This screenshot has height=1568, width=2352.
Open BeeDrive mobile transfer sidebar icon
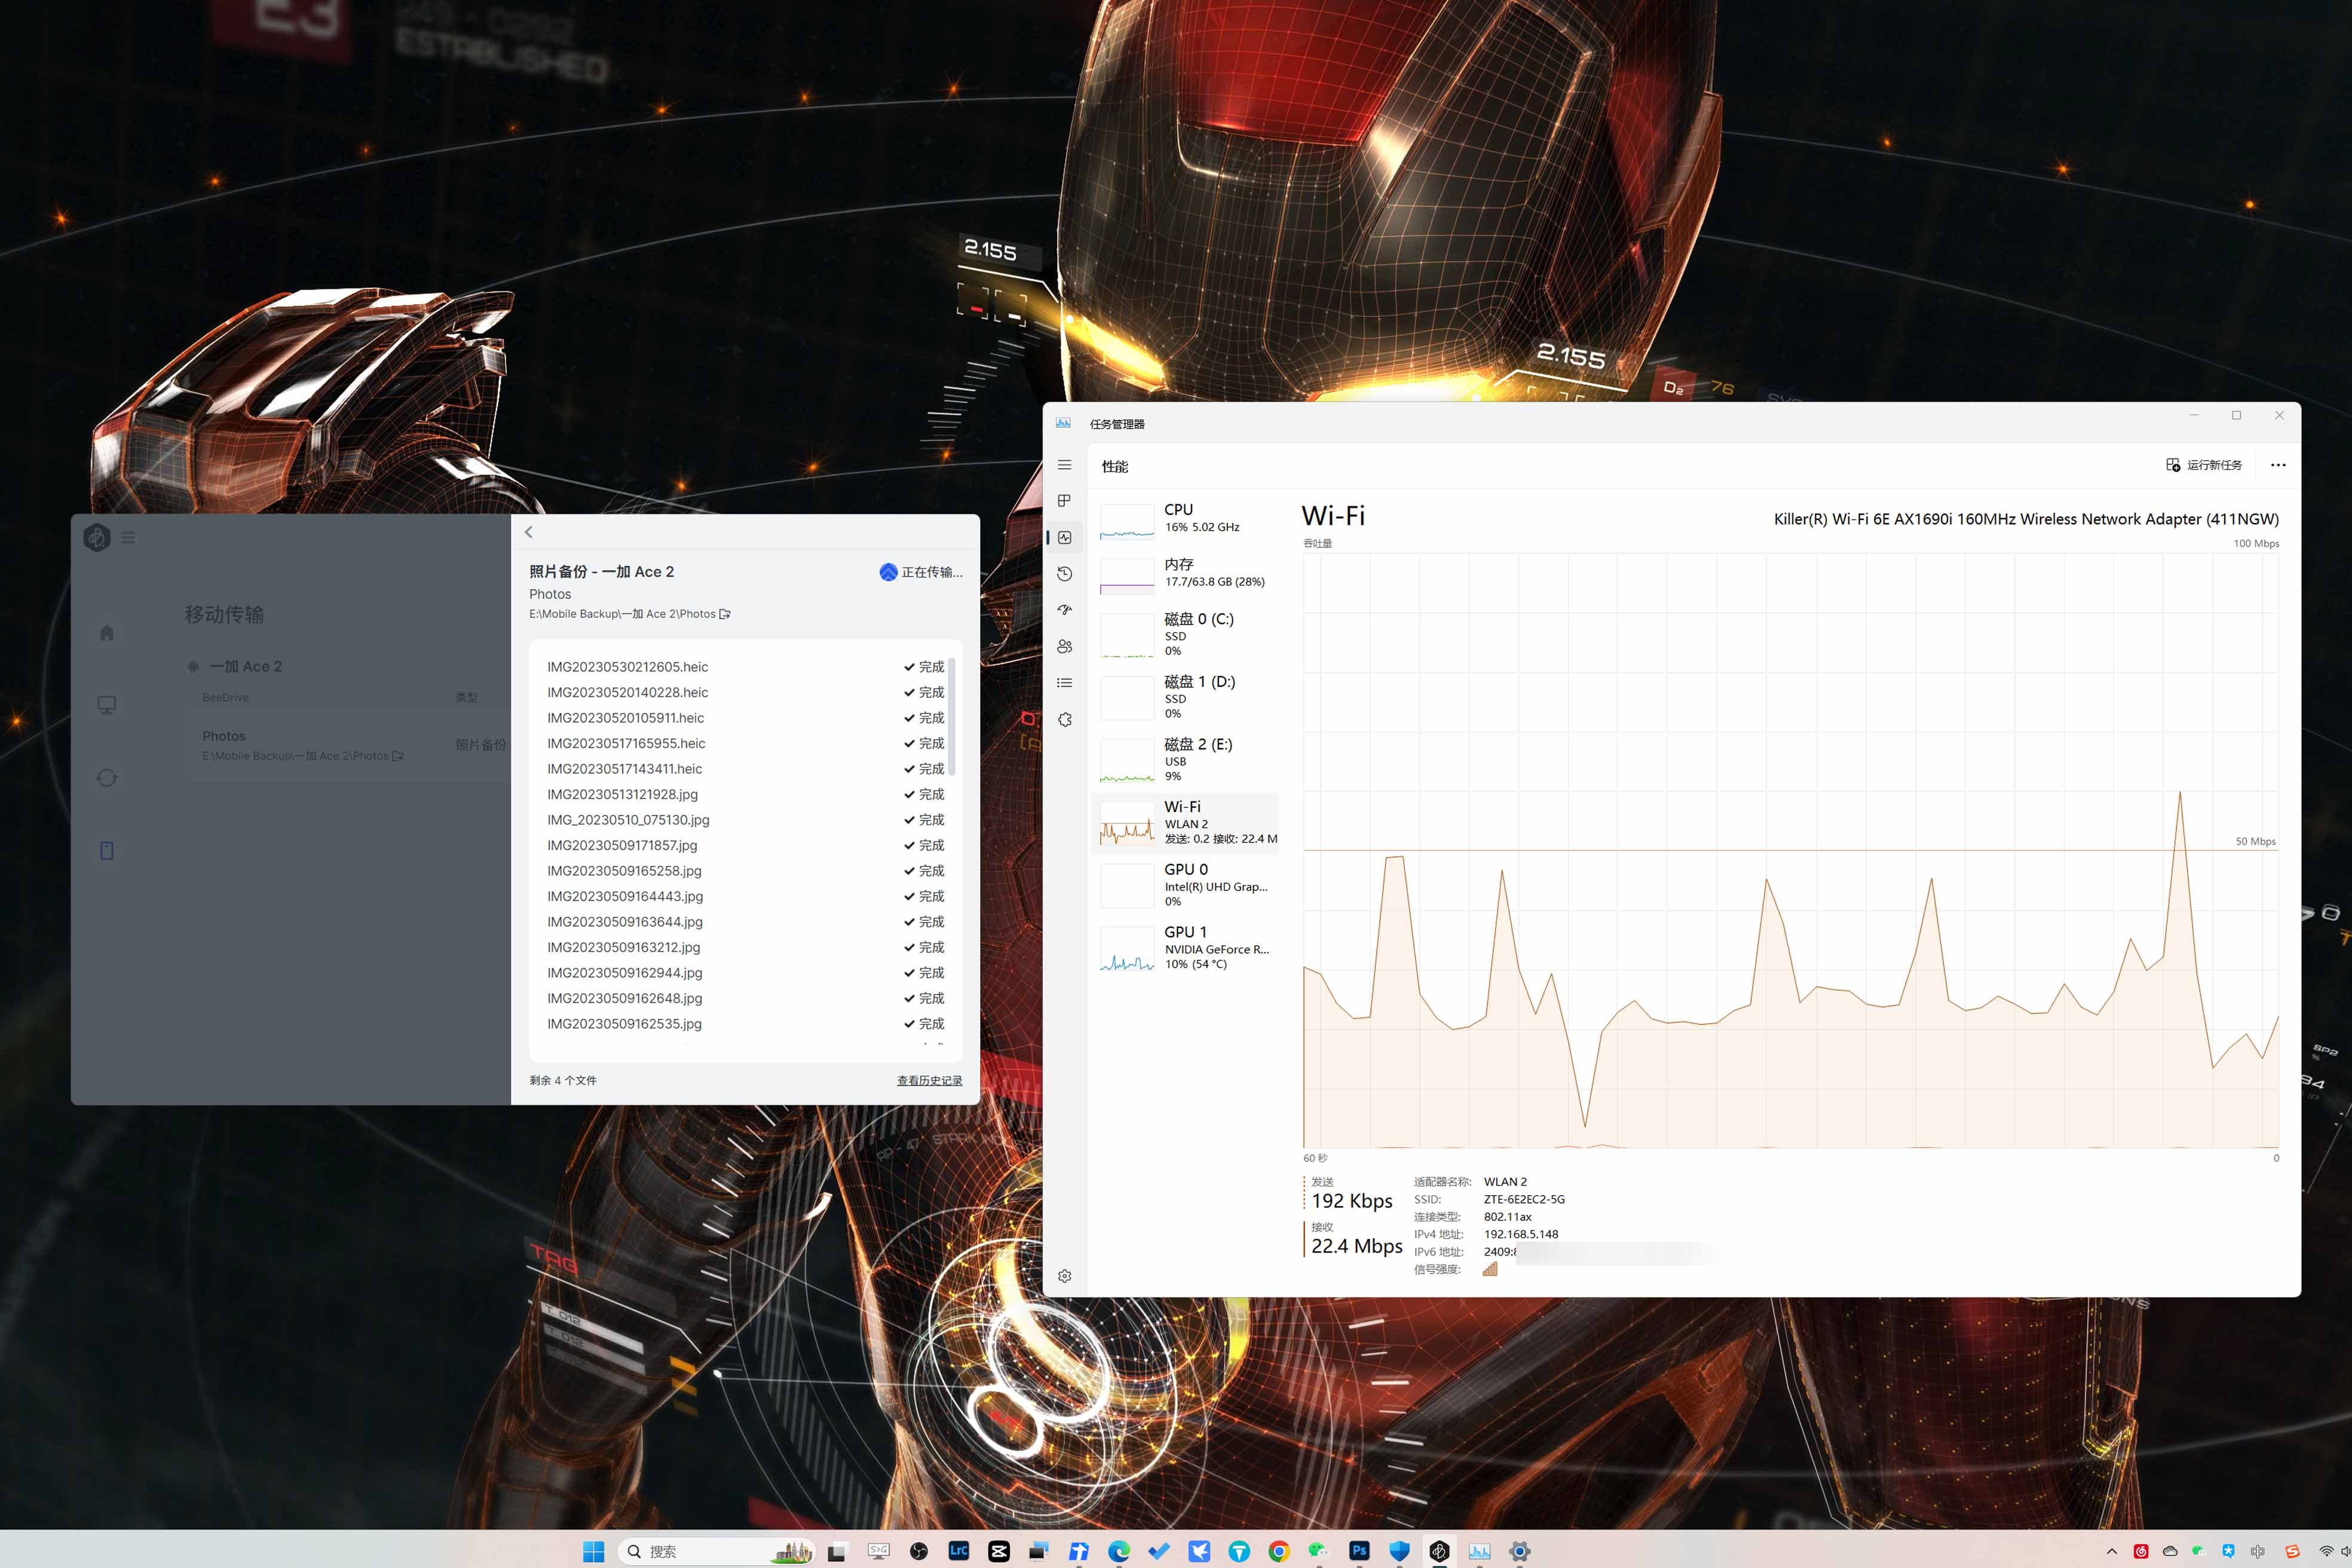pos(107,851)
